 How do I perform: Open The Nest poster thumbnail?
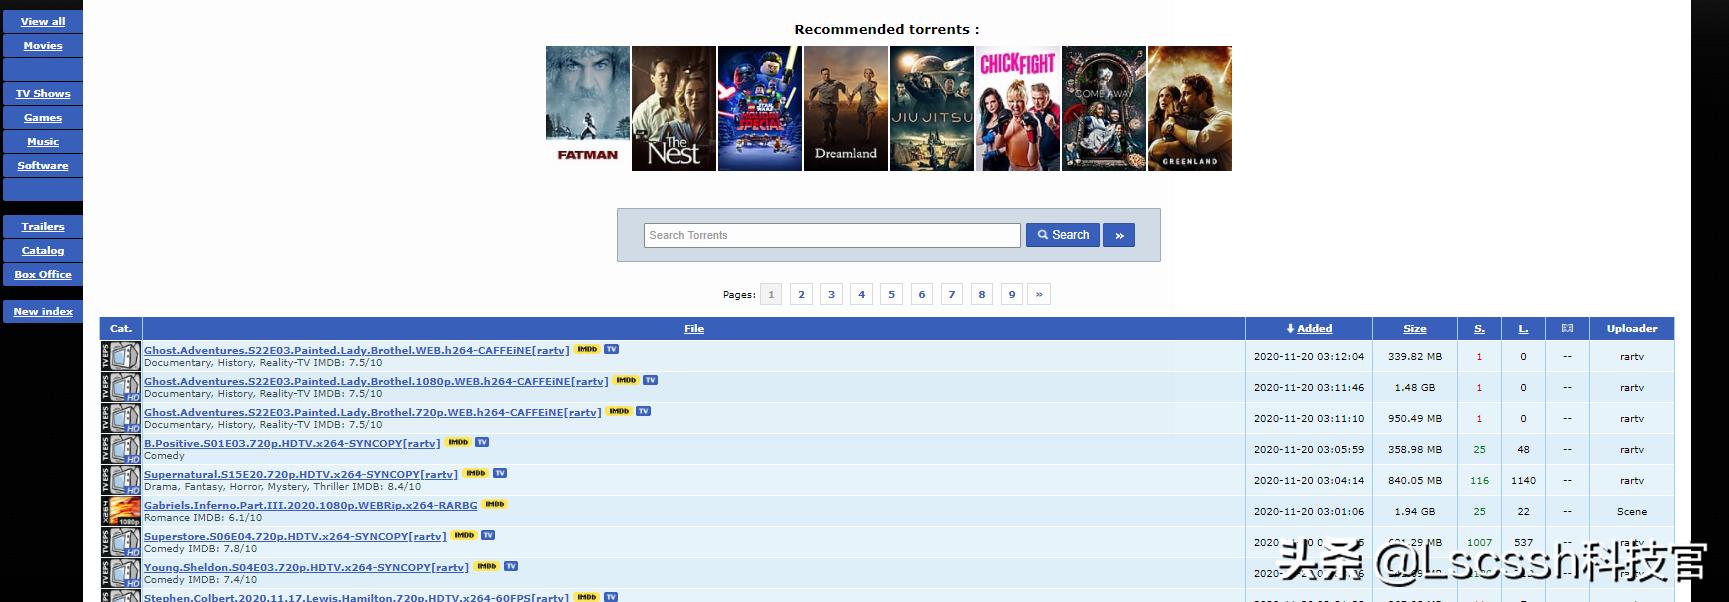click(674, 108)
